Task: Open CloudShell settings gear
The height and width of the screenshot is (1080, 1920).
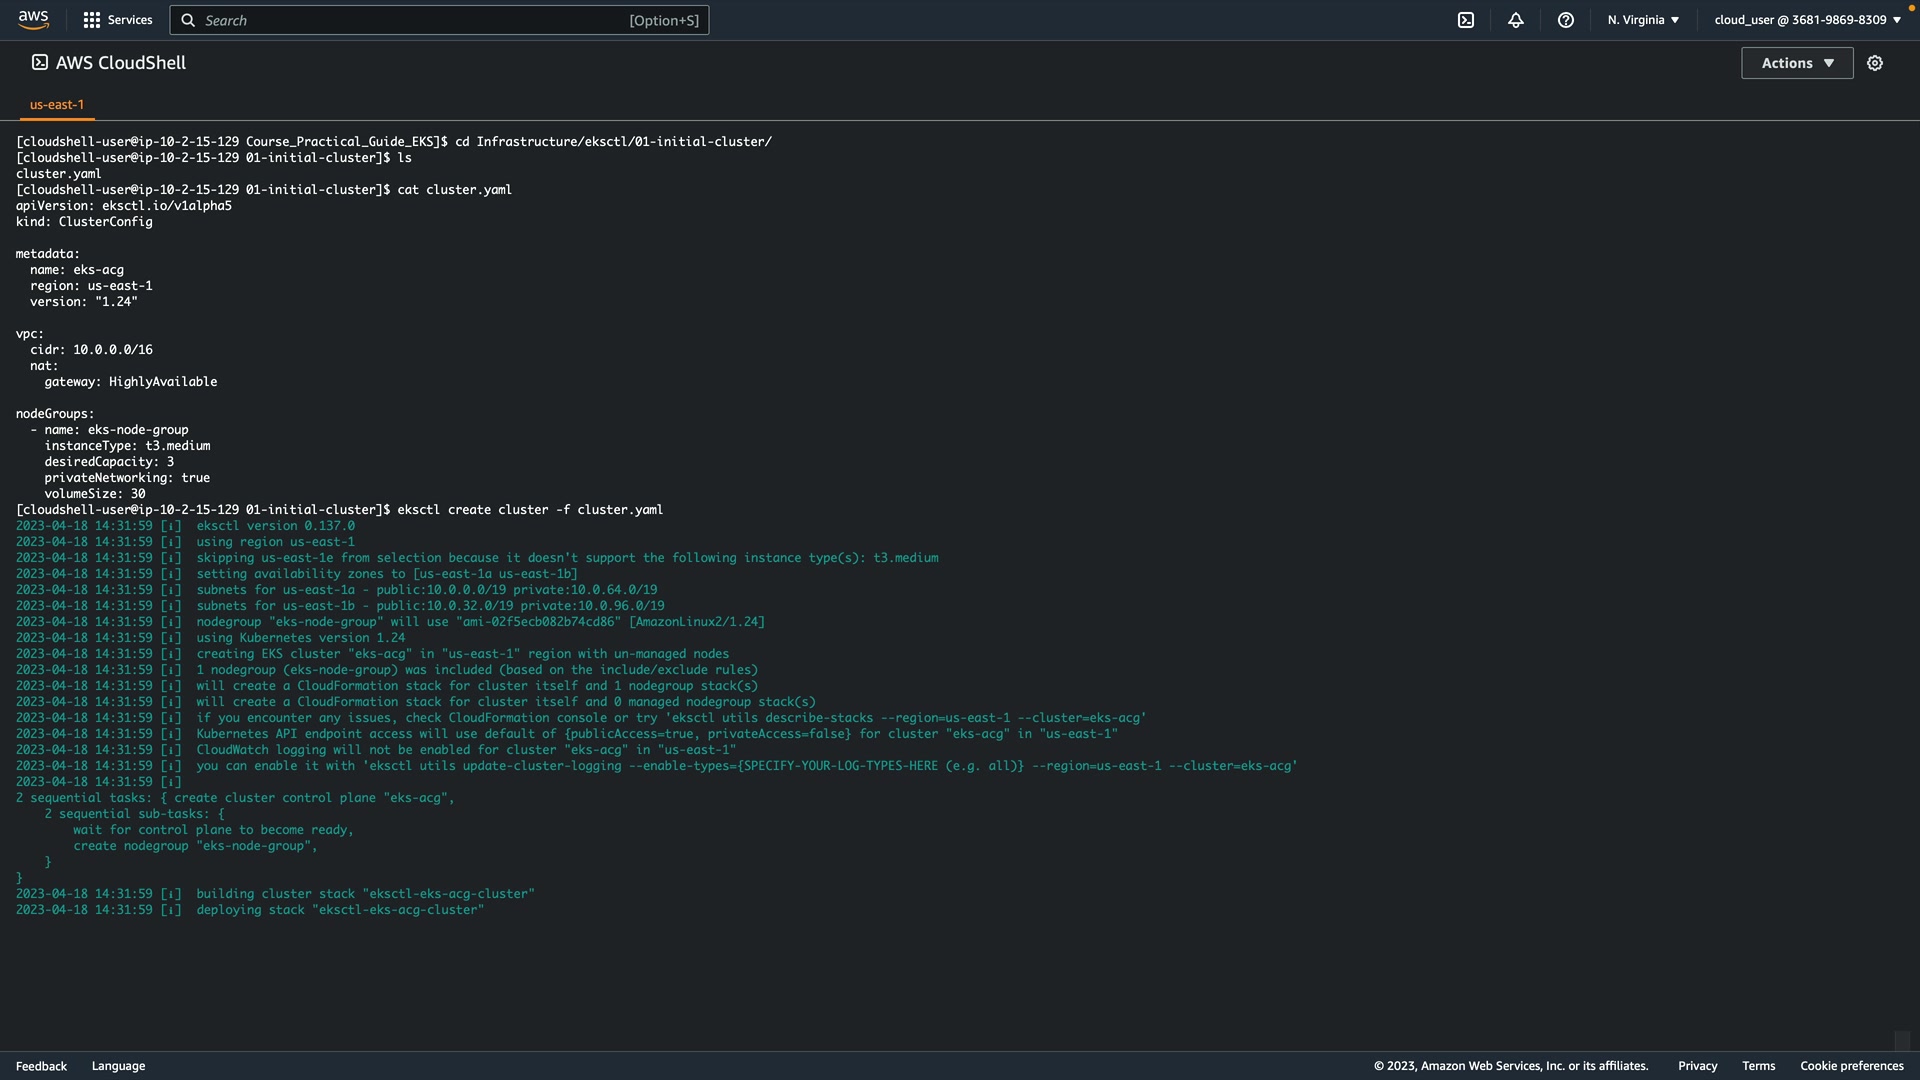Action: [1875, 63]
